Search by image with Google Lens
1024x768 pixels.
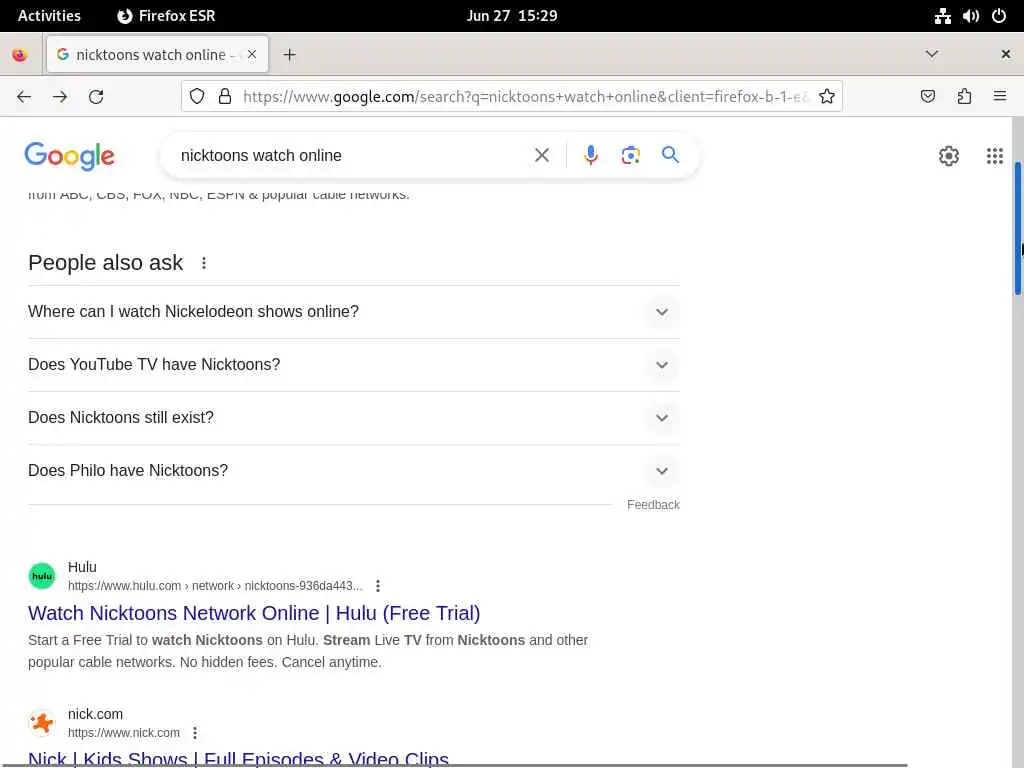(x=630, y=155)
